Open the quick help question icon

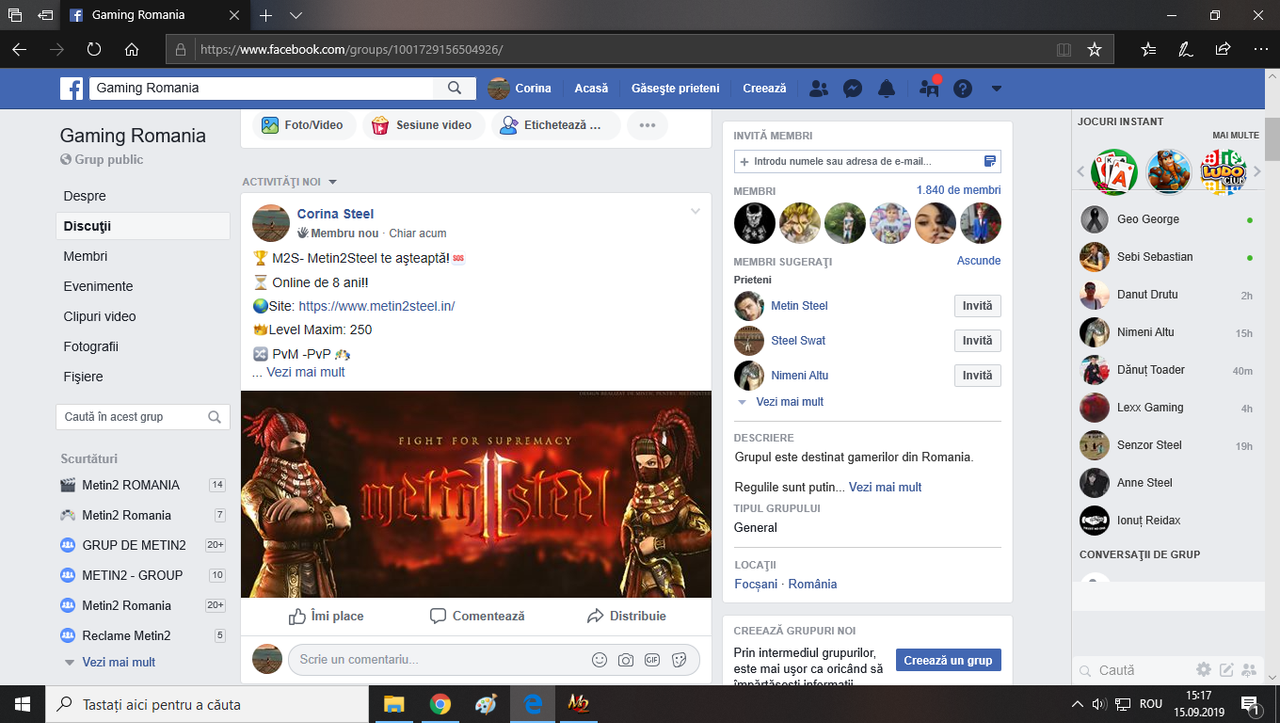tap(963, 88)
